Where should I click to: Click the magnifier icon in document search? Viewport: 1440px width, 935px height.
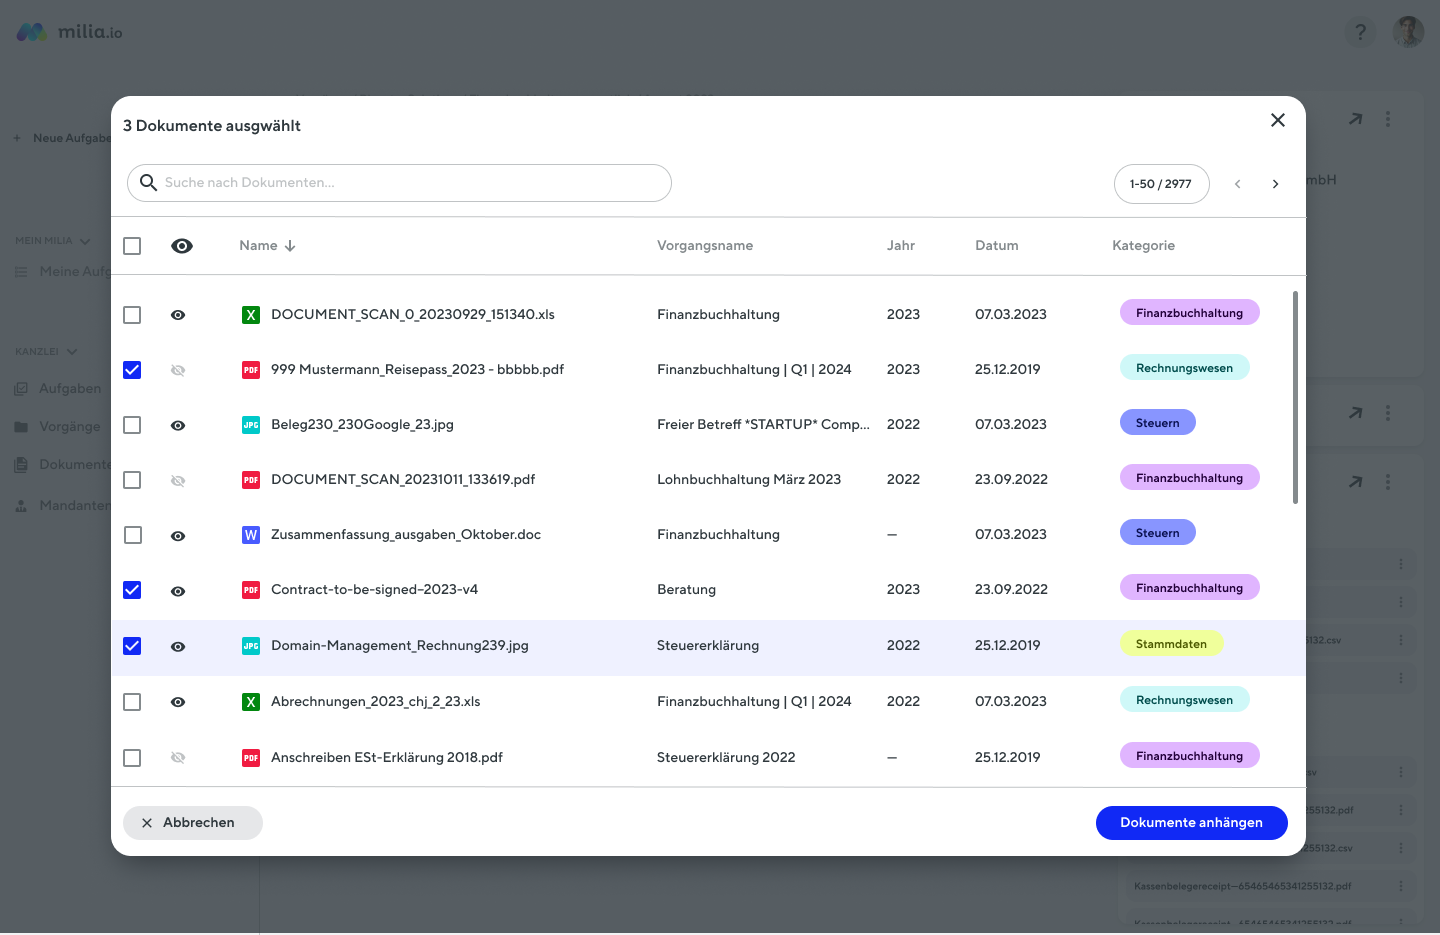(149, 183)
